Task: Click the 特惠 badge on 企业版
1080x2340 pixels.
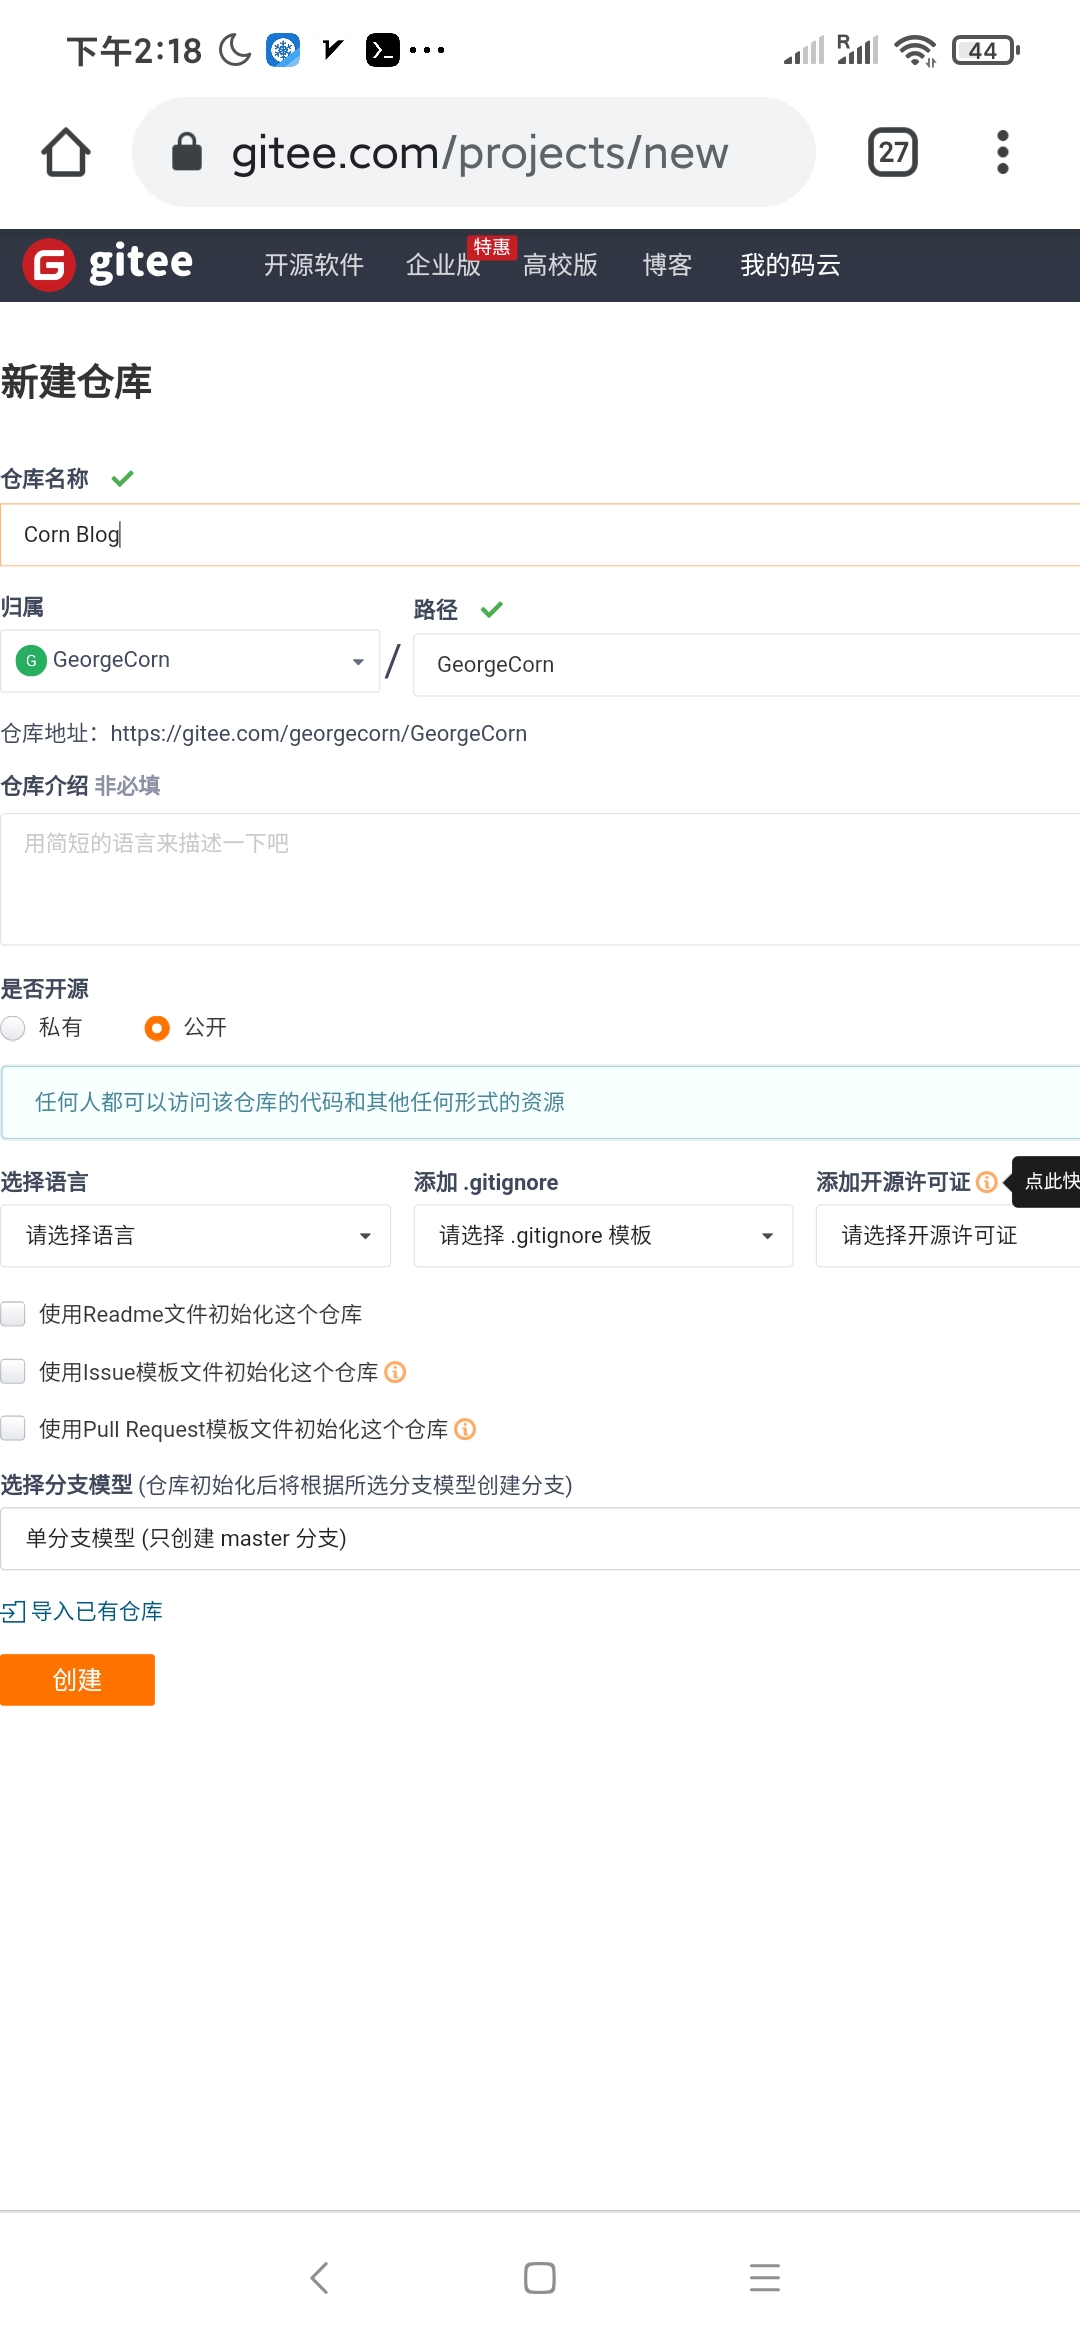Action: [491, 247]
